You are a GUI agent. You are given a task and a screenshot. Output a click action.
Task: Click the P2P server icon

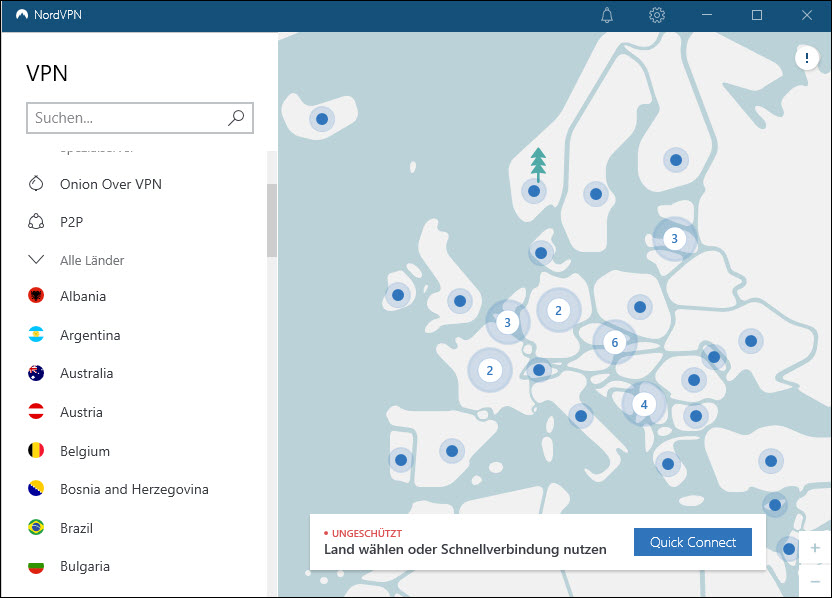click(37, 222)
